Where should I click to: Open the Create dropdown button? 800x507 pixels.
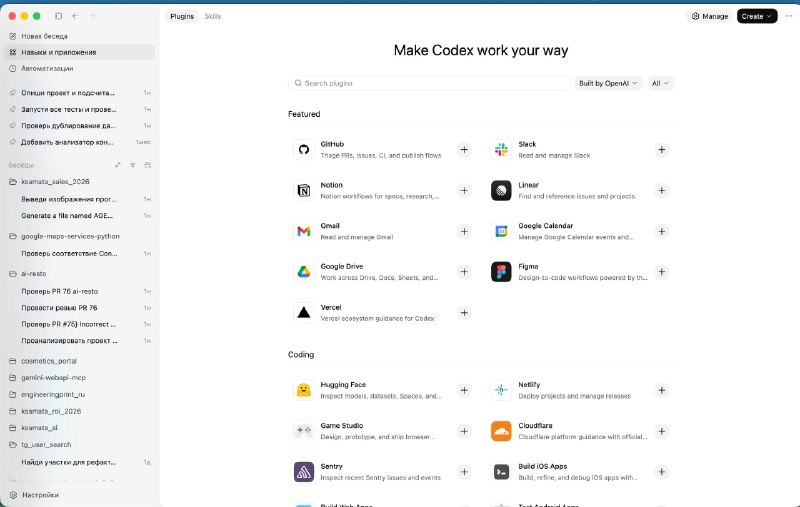point(756,16)
